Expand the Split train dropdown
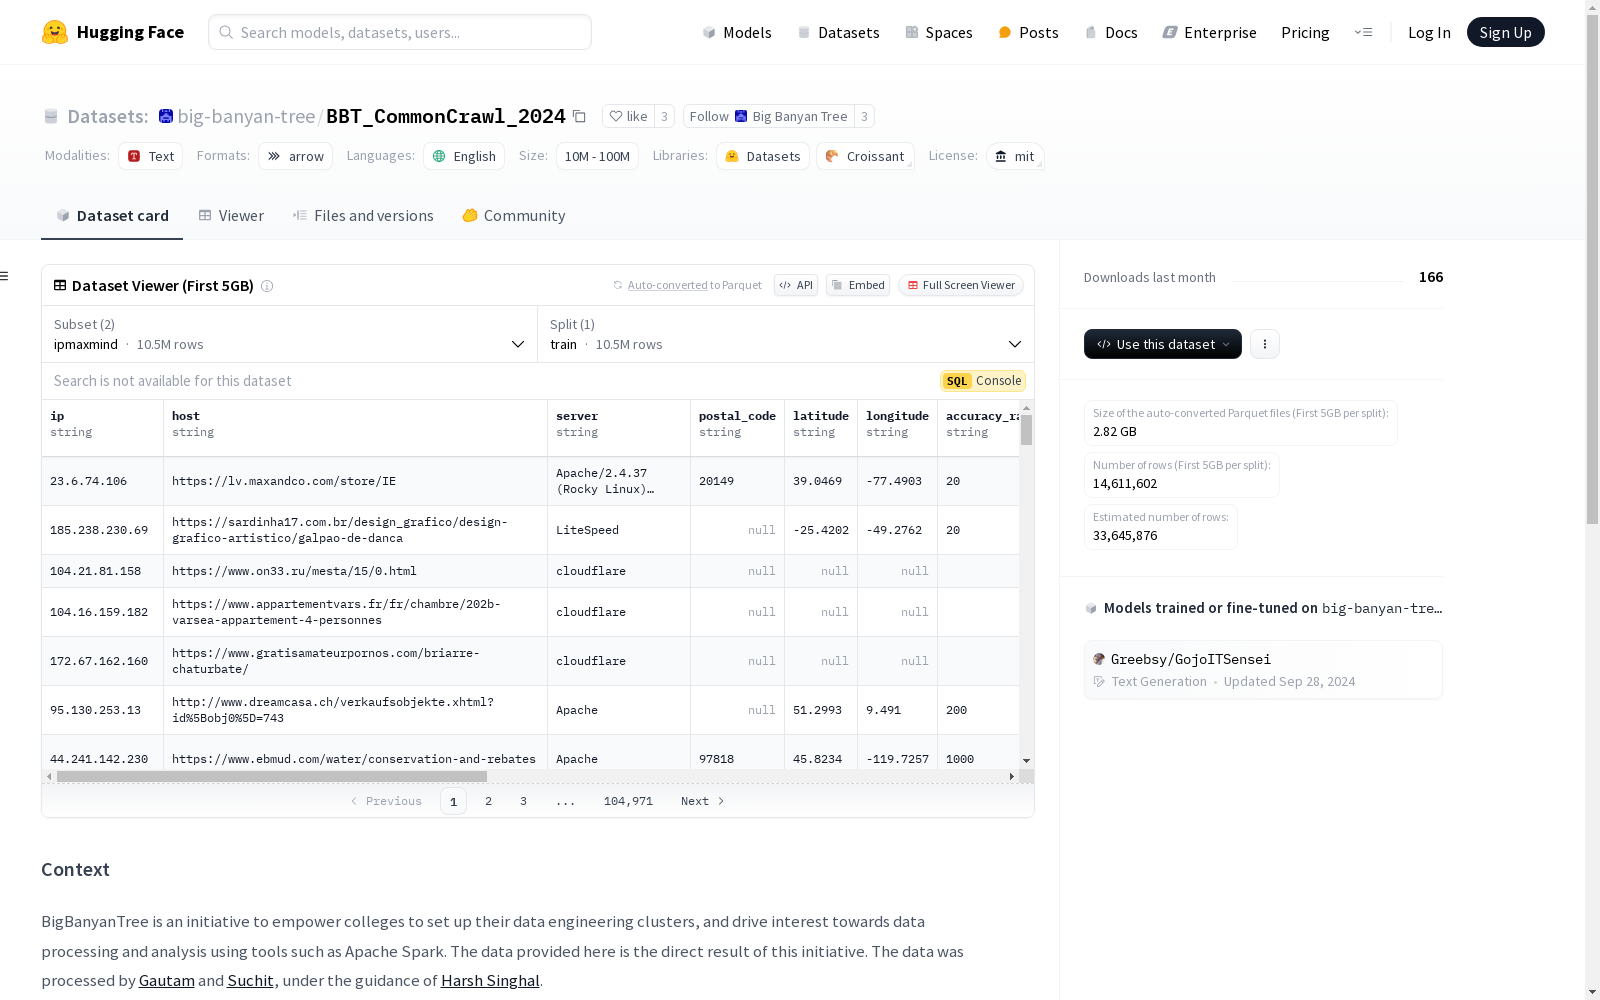 click(x=786, y=334)
